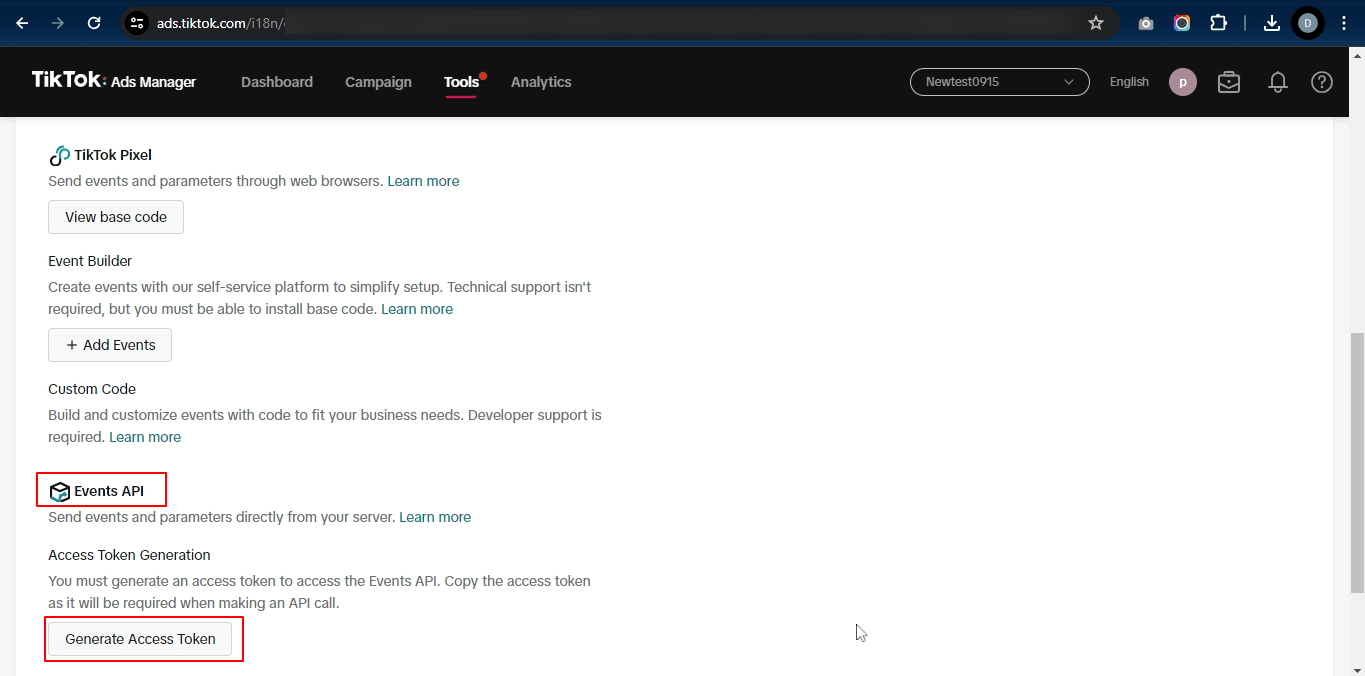The width and height of the screenshot is (1365, 676).
Task: Open browser extensions puzzle icon
Action: point(1218,23)
